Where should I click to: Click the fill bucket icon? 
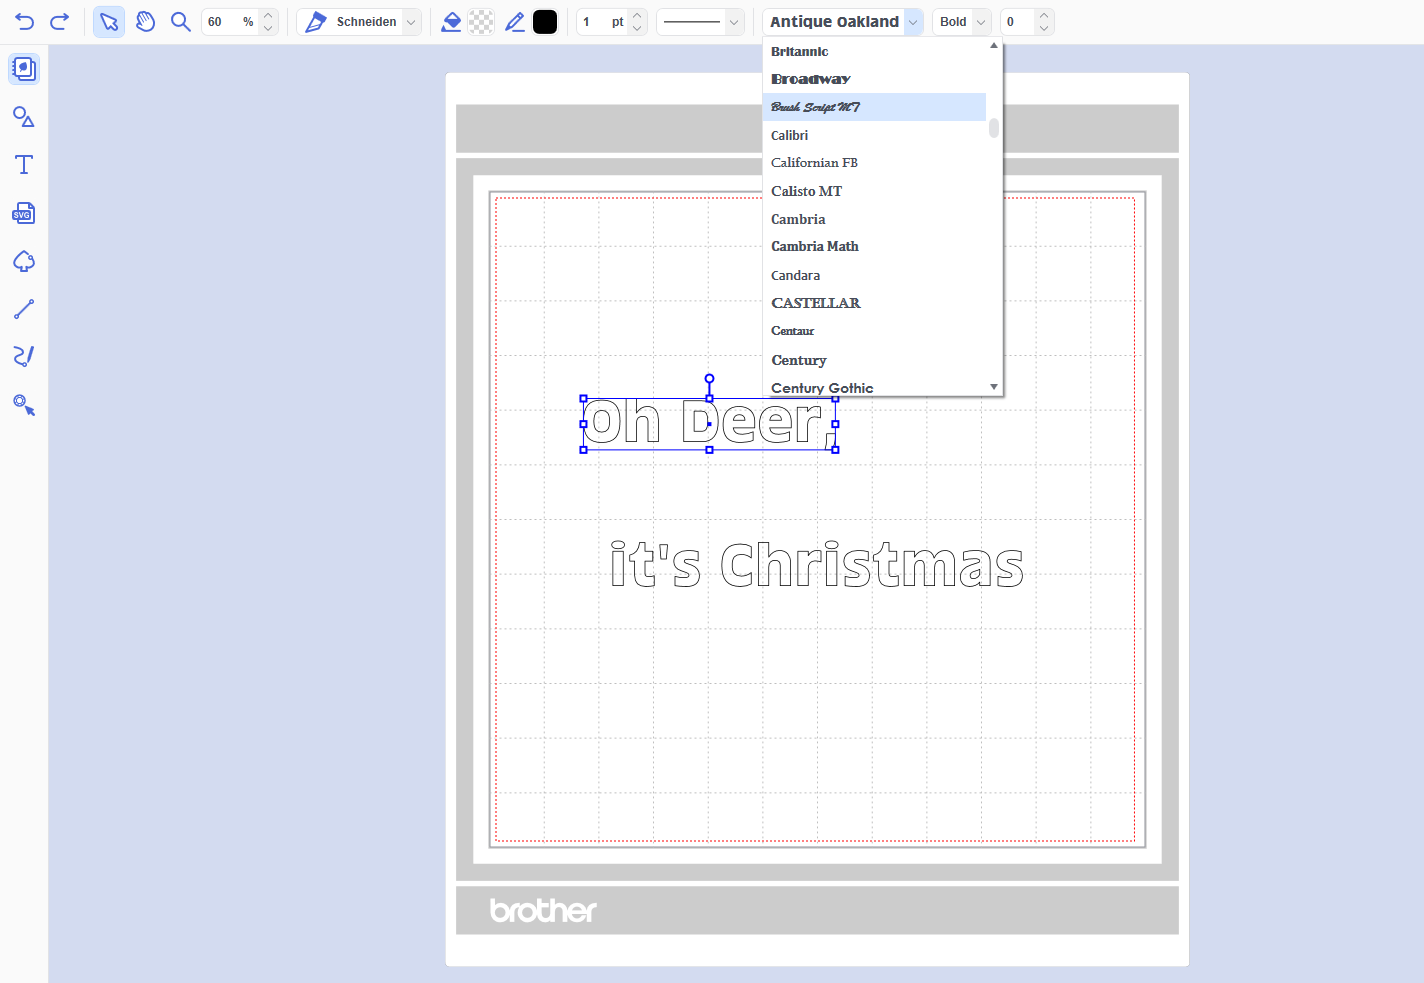coord(451,22)
